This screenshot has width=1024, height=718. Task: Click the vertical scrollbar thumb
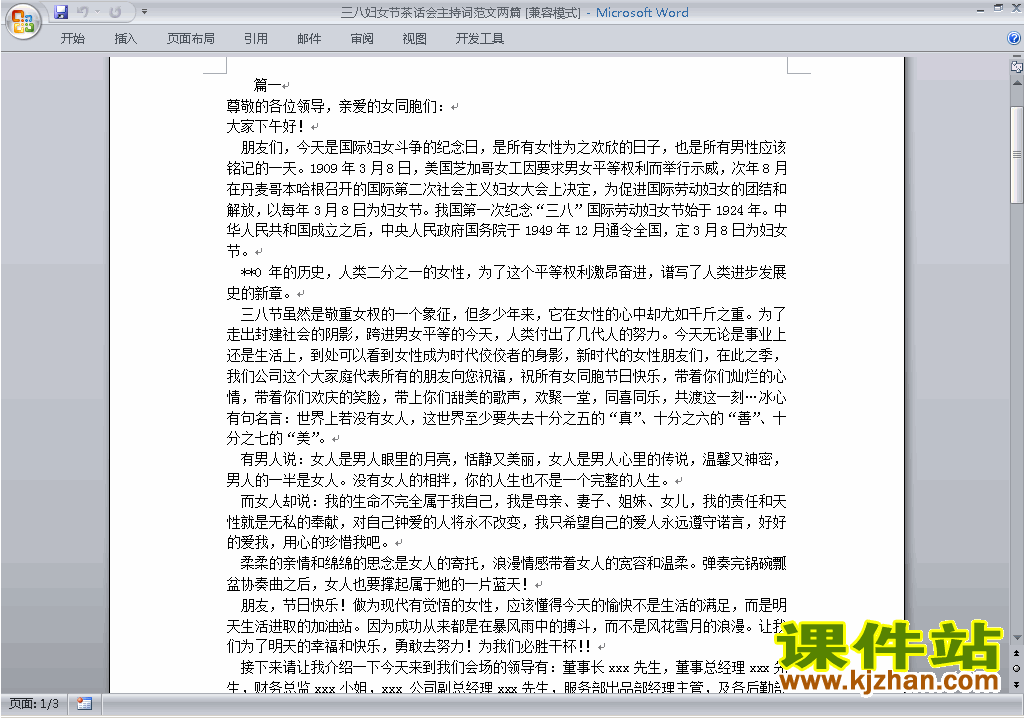pyautogui.click(x=1017, y=154)
